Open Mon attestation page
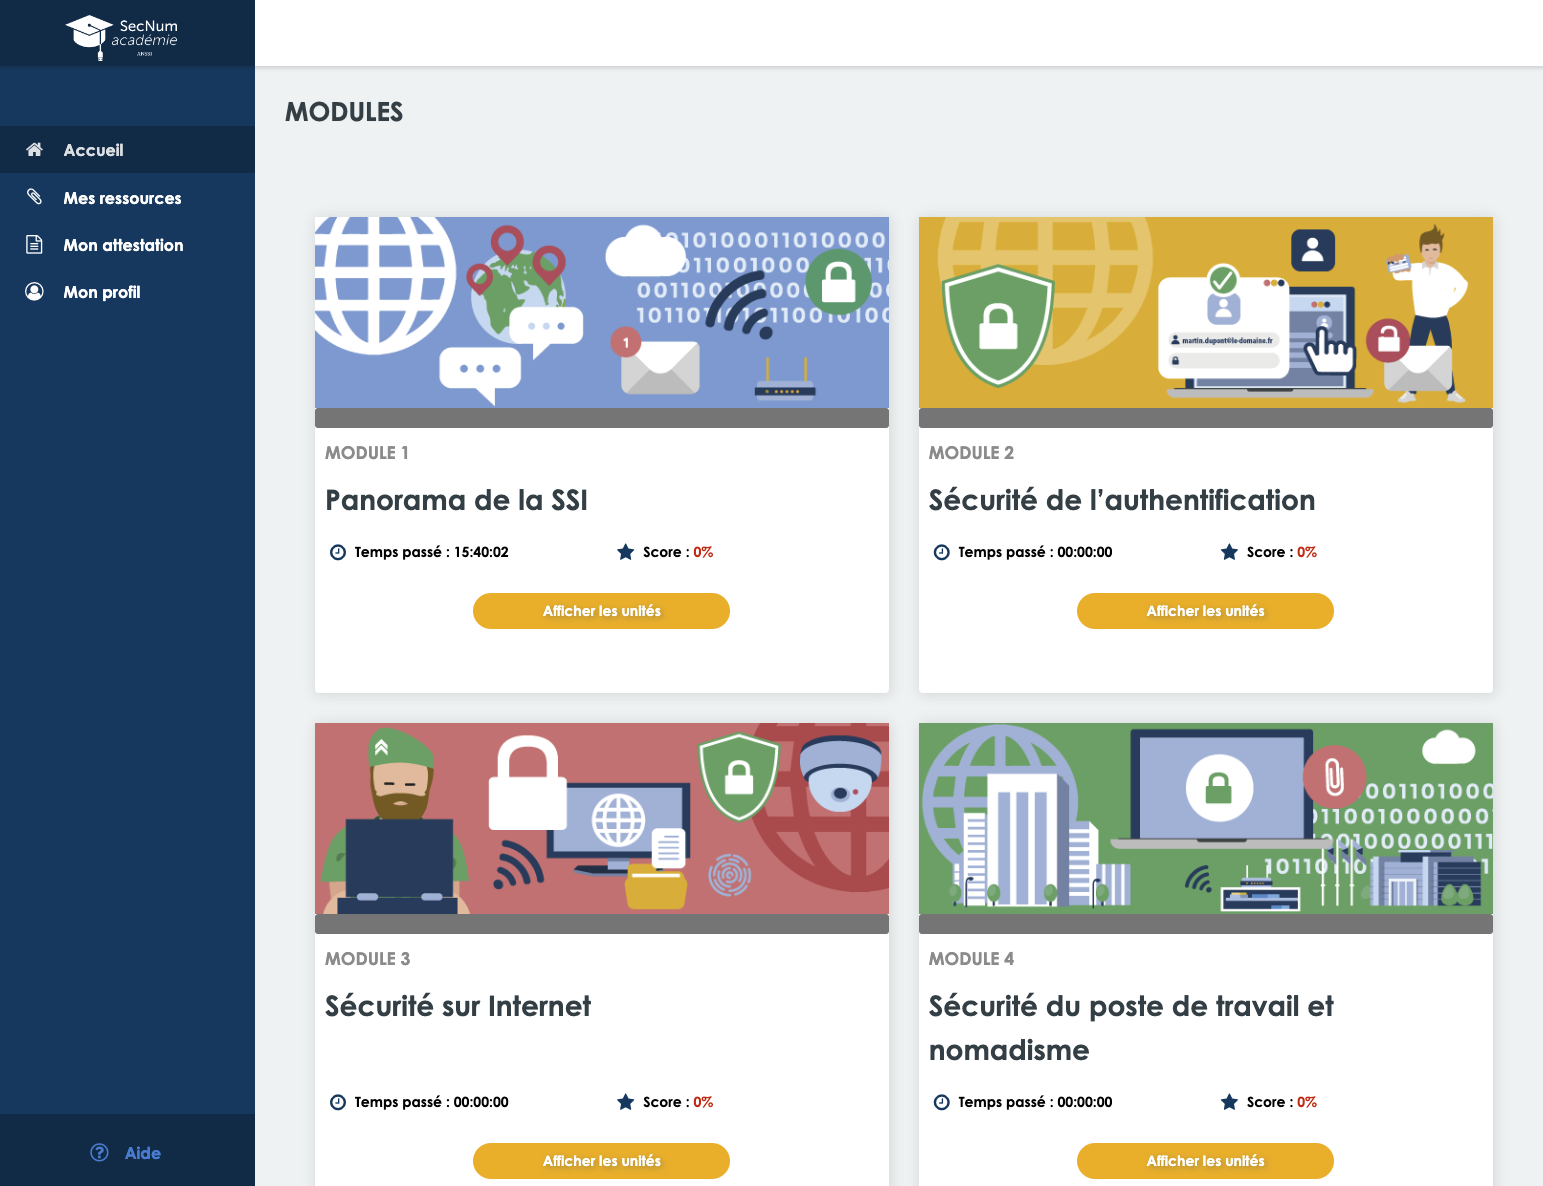 [123, 245]
